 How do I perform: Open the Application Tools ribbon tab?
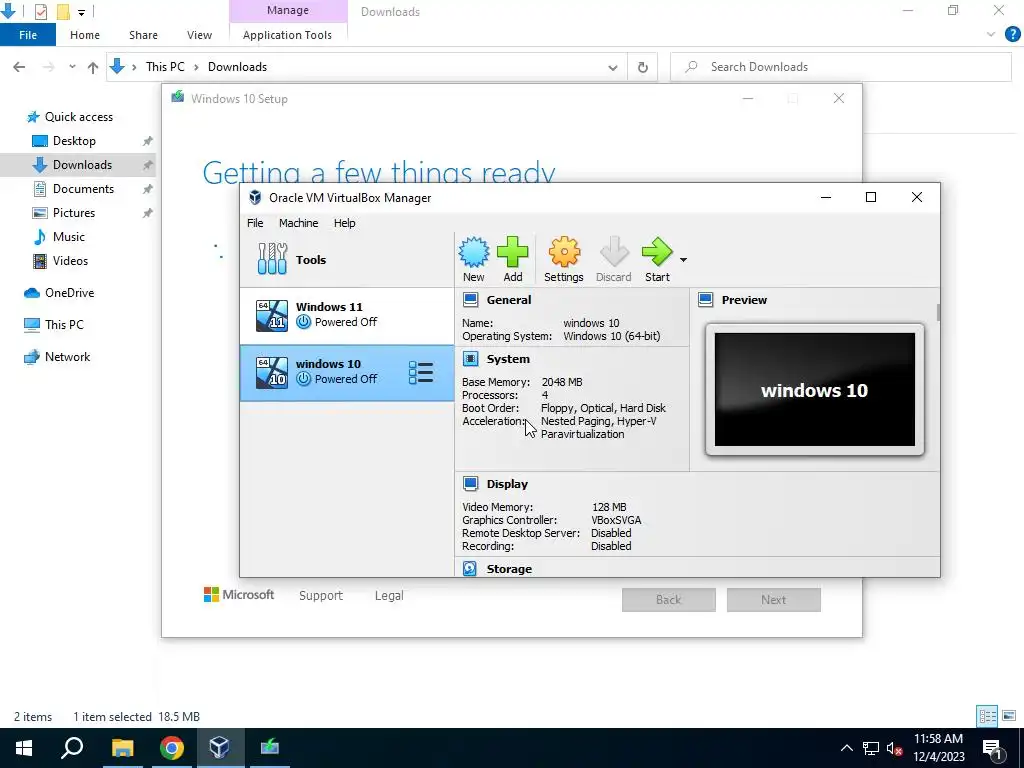287,35
